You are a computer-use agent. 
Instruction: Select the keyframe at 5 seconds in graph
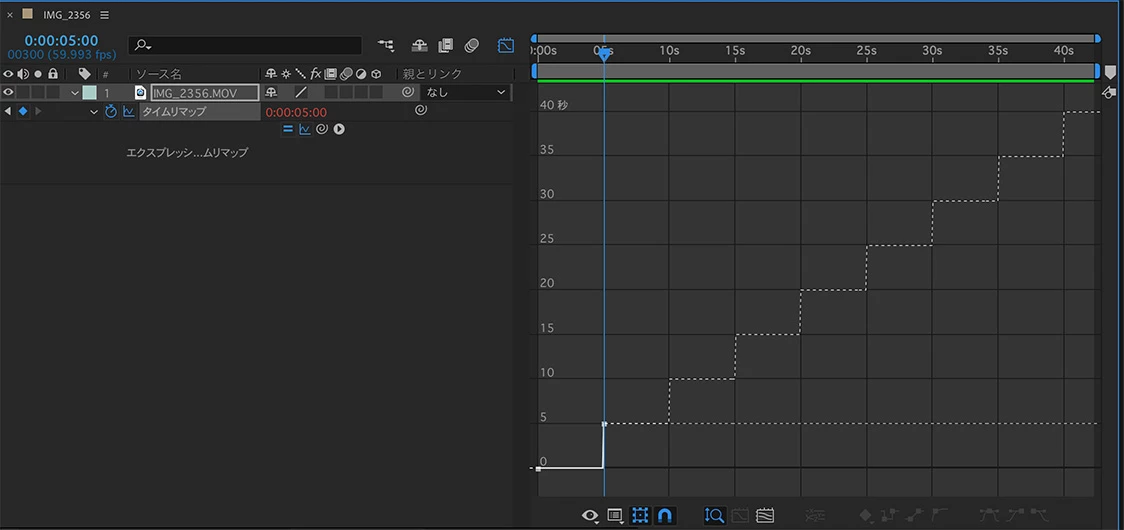pyautogui.click(x=604, y=425)
